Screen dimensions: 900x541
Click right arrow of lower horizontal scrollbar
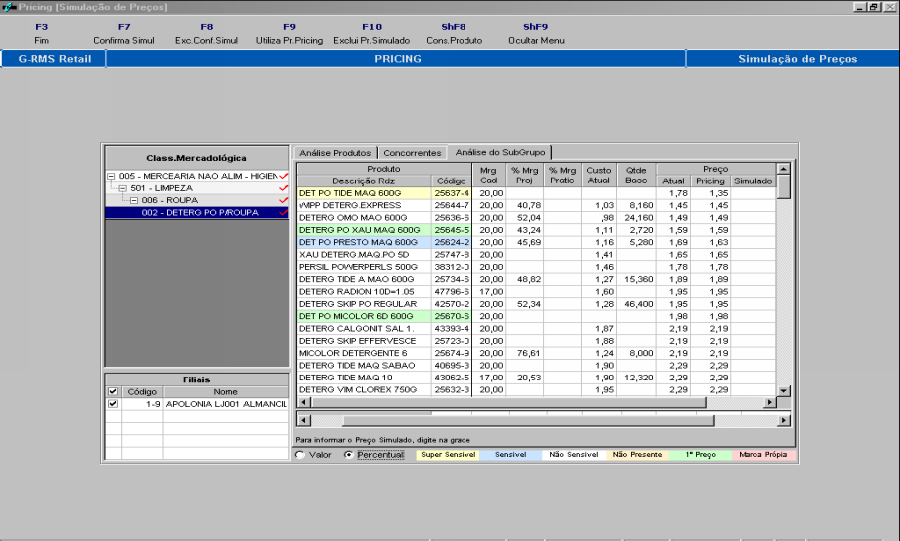point(784,420)
